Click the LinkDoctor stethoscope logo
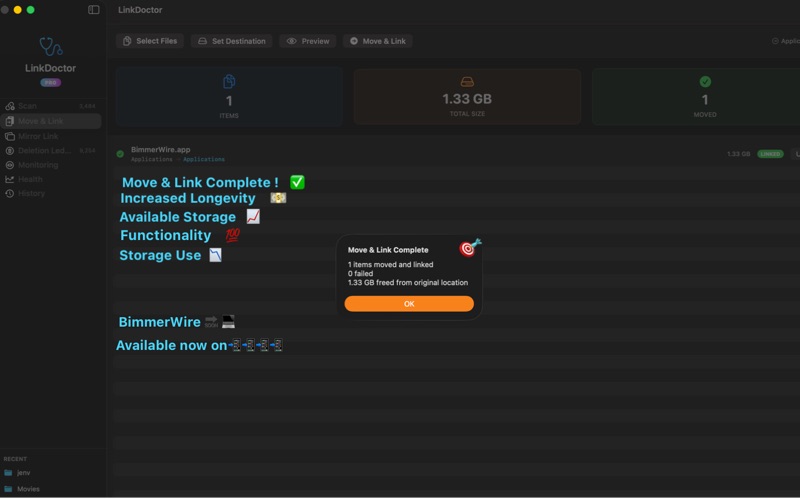 (x=51, y=46)
